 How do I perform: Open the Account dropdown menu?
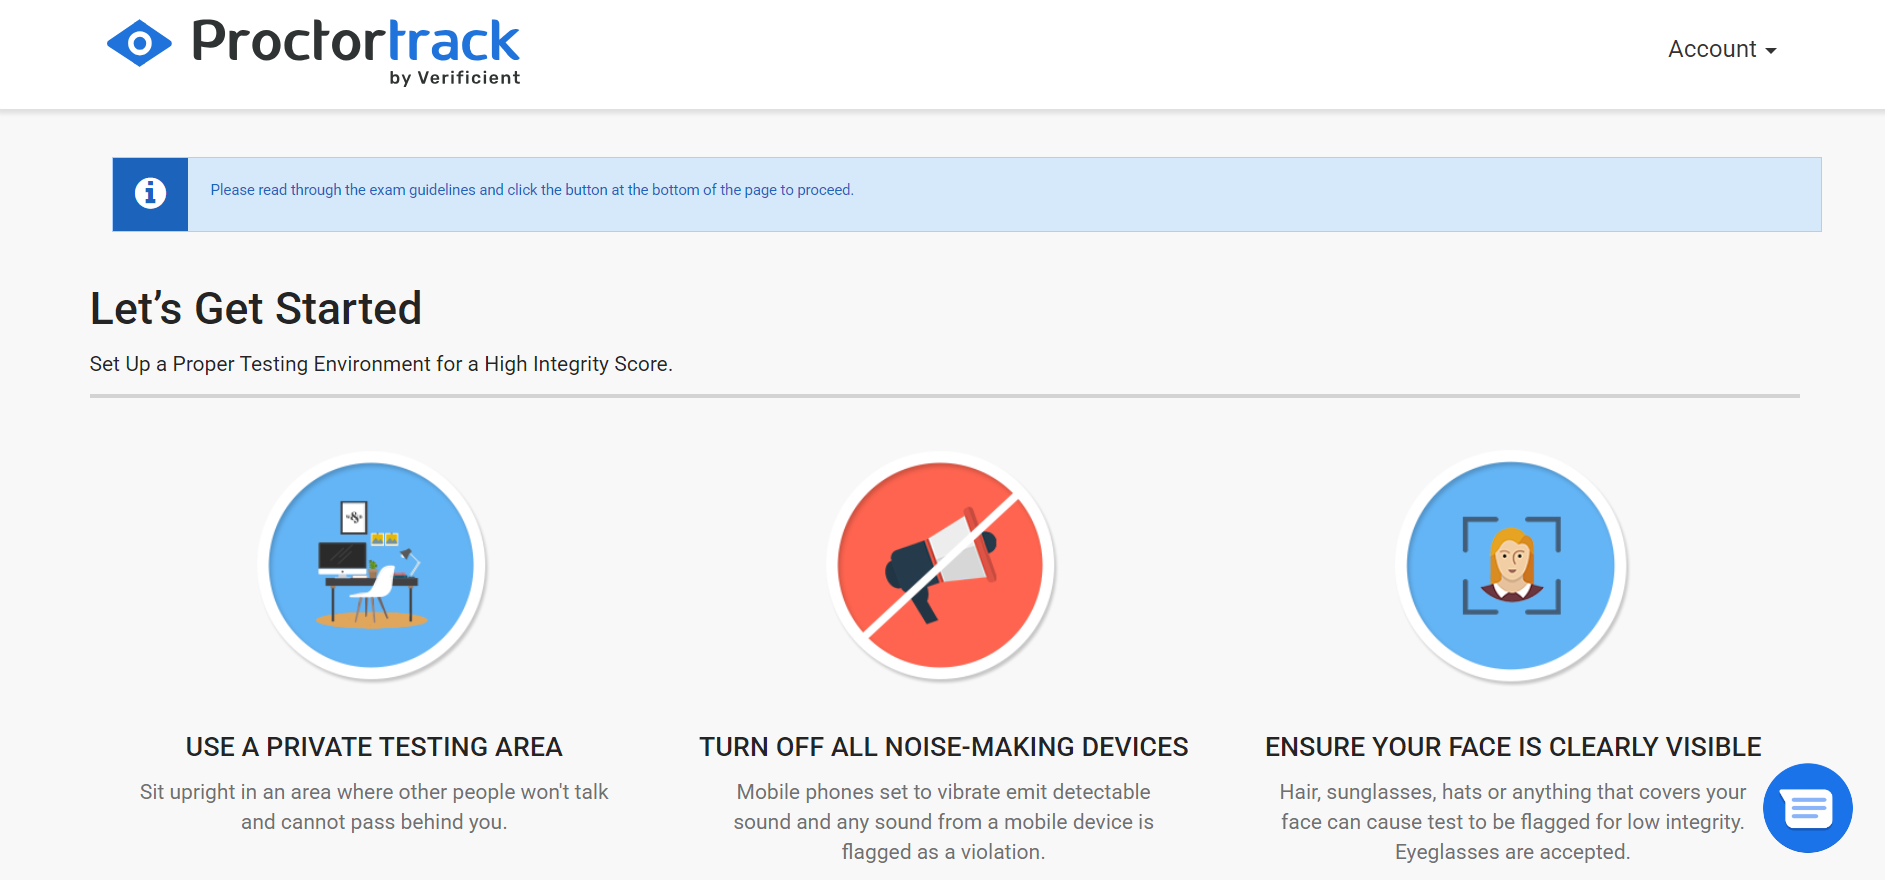pos(1721,49)
